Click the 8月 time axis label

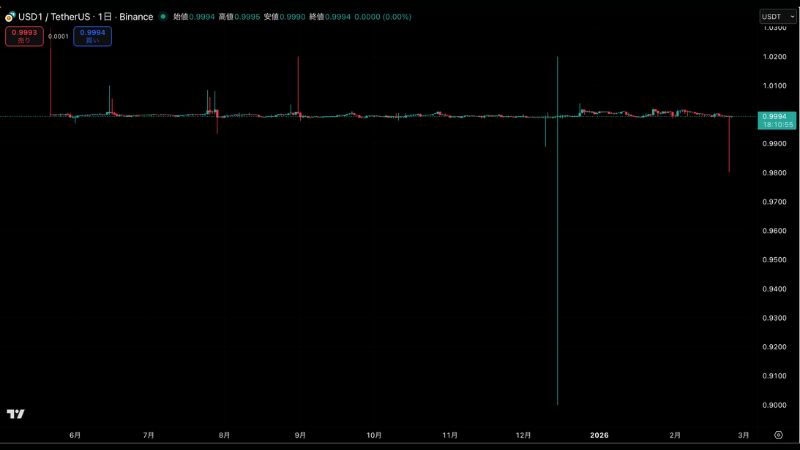224,435
